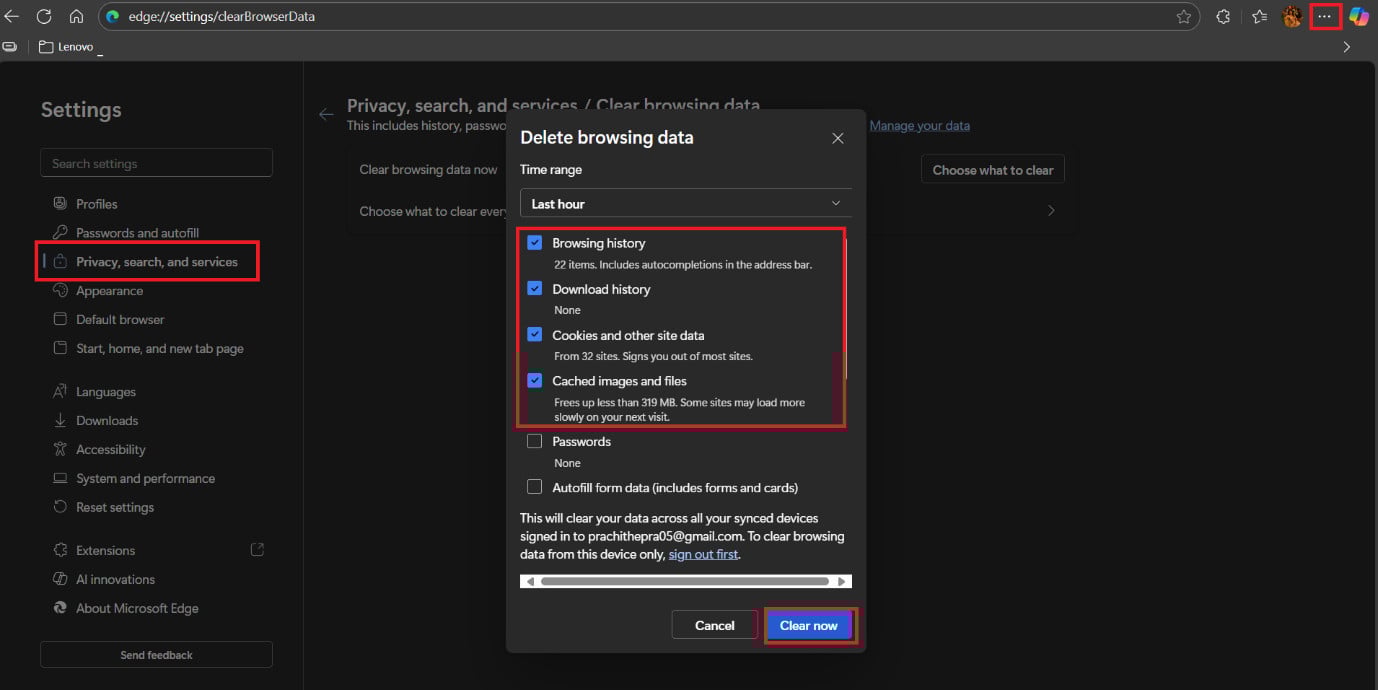The width and height of the screenshot is (1378, 690).
Task: Check the Passwords checkbox
Action: [x=535, y=441]
